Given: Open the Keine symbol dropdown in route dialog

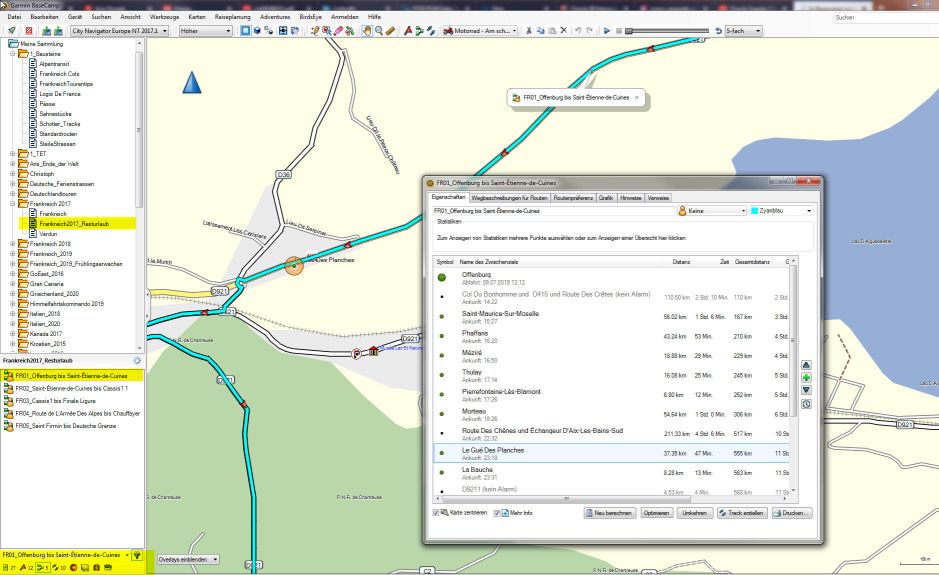Looking at the screenshot, I should (x=712, y=211).
